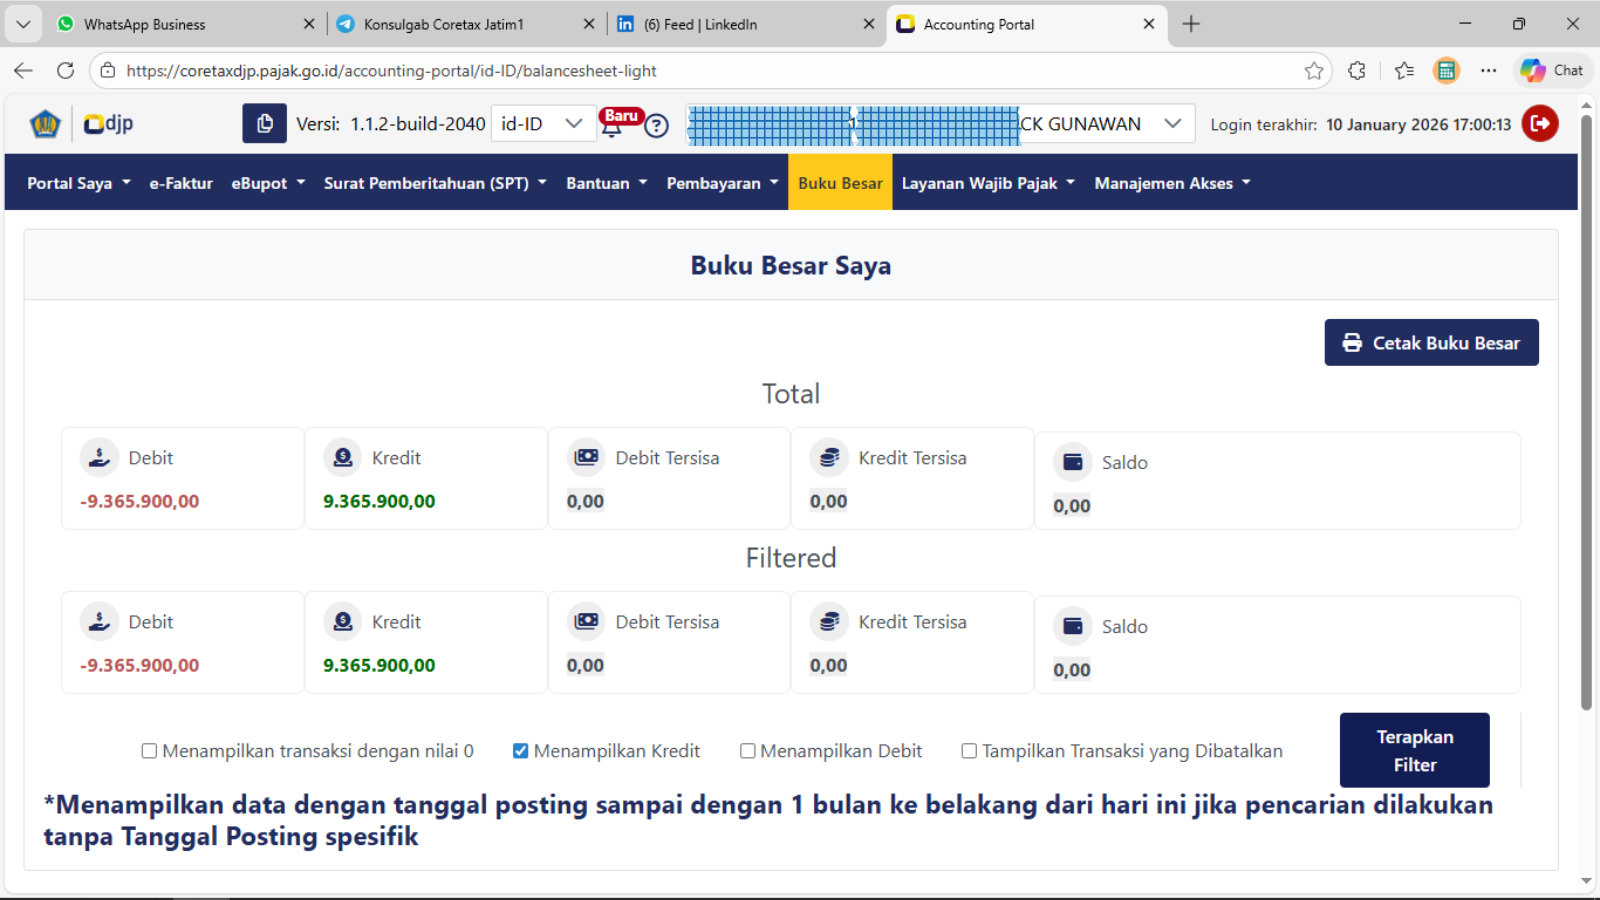The image size is (1600, 900).
Task: Reload the page with refresh icon
Action: (66, 71)
